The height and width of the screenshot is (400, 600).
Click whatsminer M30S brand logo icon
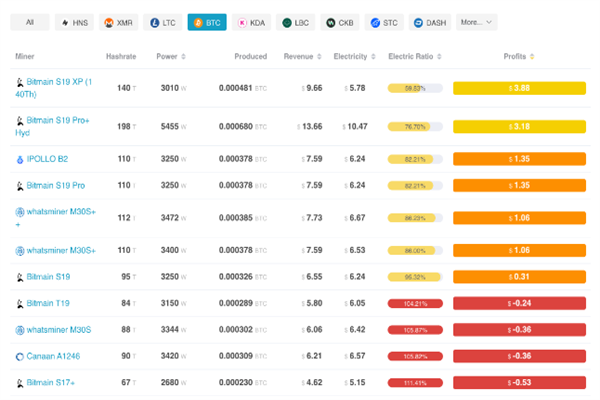pos(20,330)
